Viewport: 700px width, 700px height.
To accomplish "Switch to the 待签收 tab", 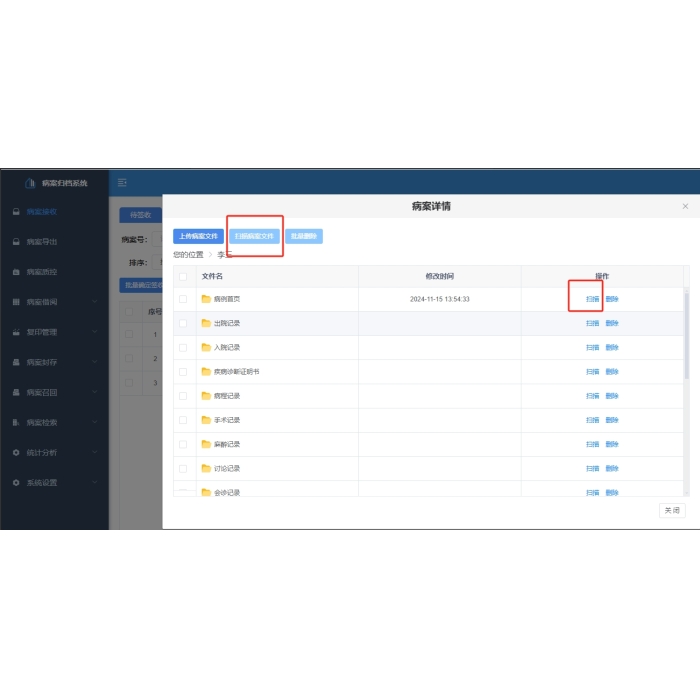I will click(x=139, y=215).
